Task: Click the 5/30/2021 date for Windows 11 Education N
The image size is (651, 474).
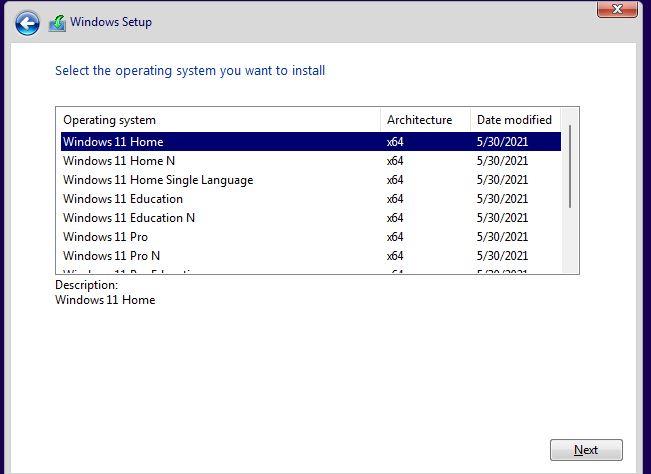Action: point(502,218)
